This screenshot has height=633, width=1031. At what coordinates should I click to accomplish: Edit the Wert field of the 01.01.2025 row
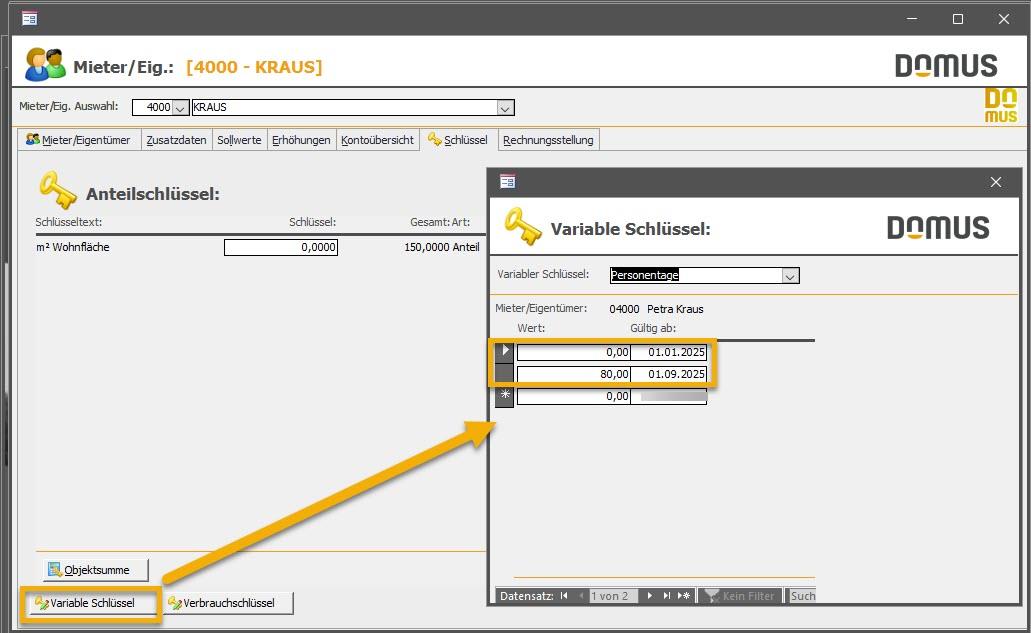pyautogui.click(x=573, y=352)
